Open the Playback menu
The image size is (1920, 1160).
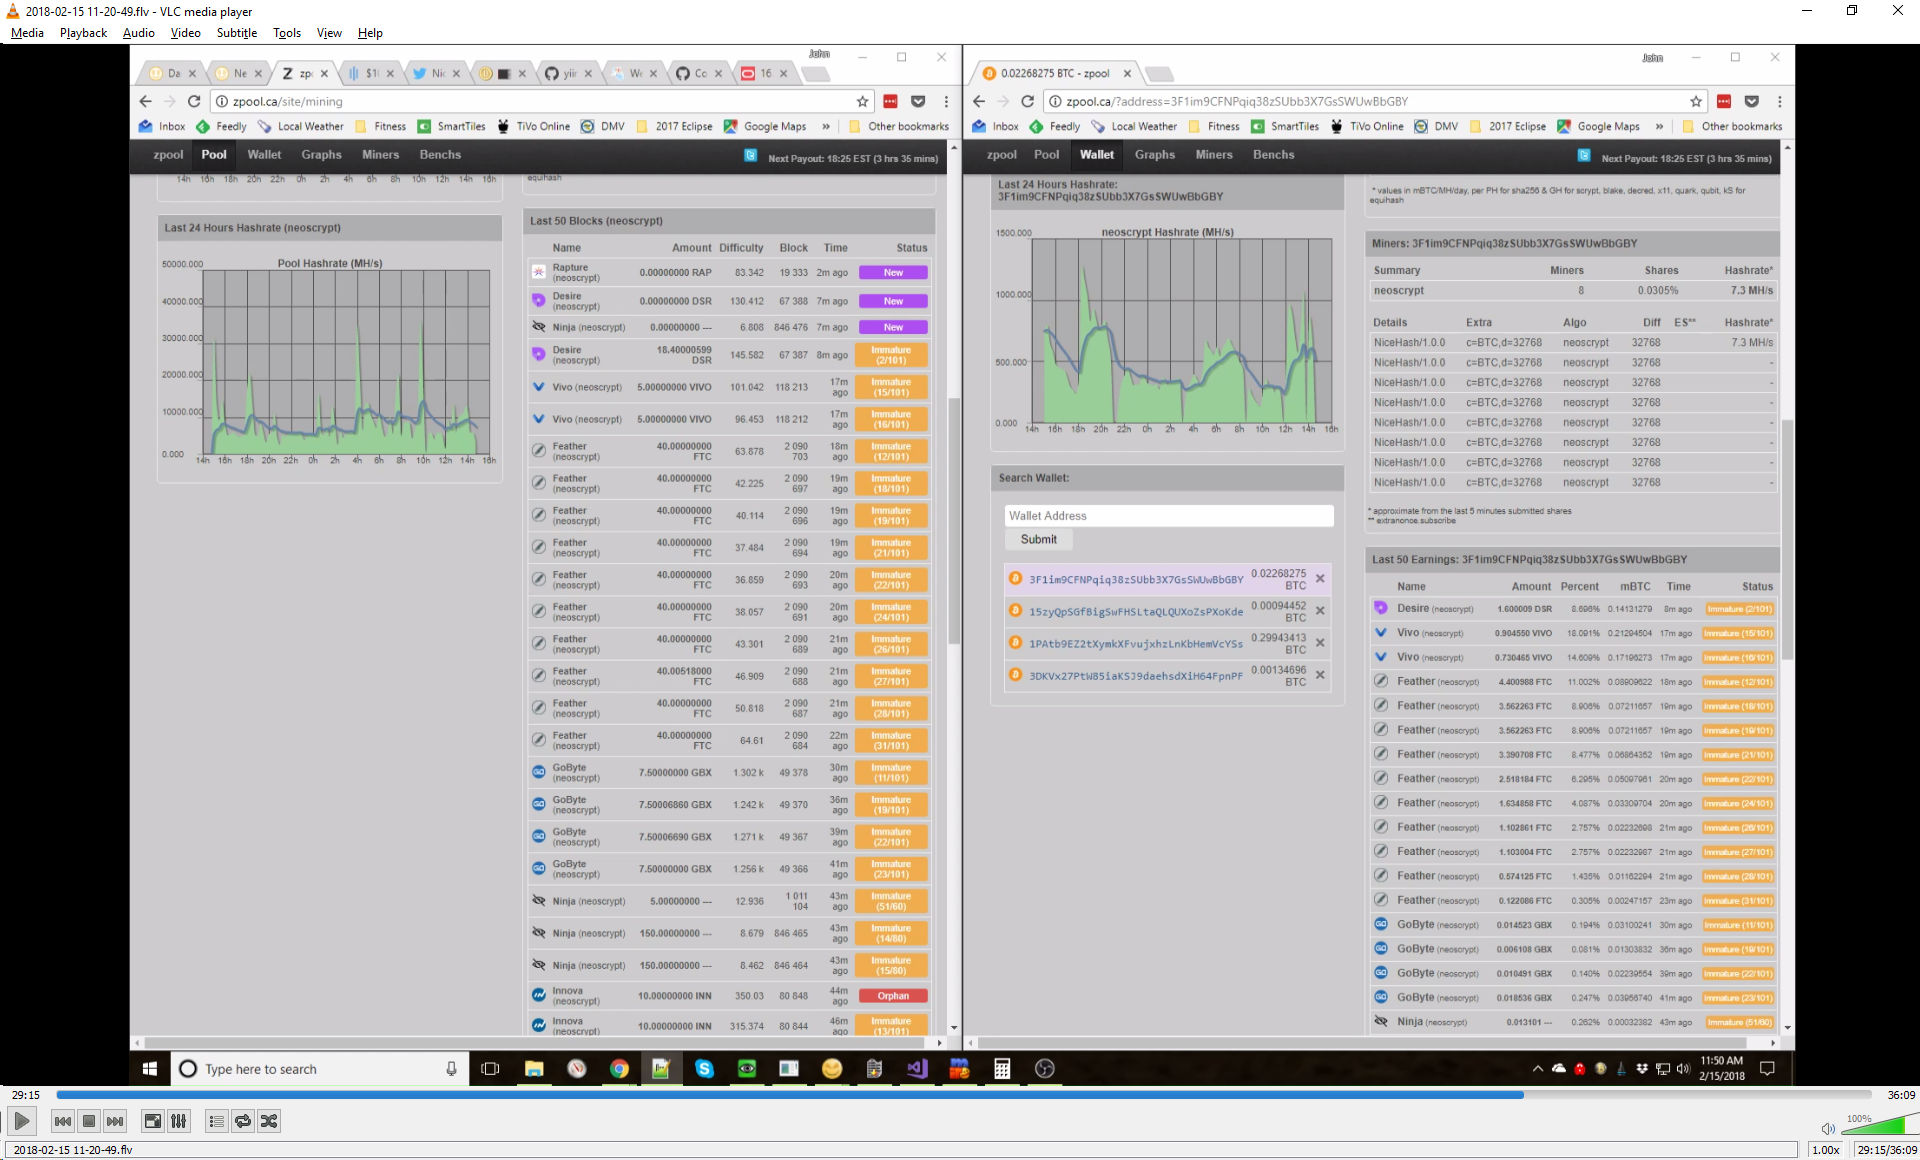coord(83,33)
